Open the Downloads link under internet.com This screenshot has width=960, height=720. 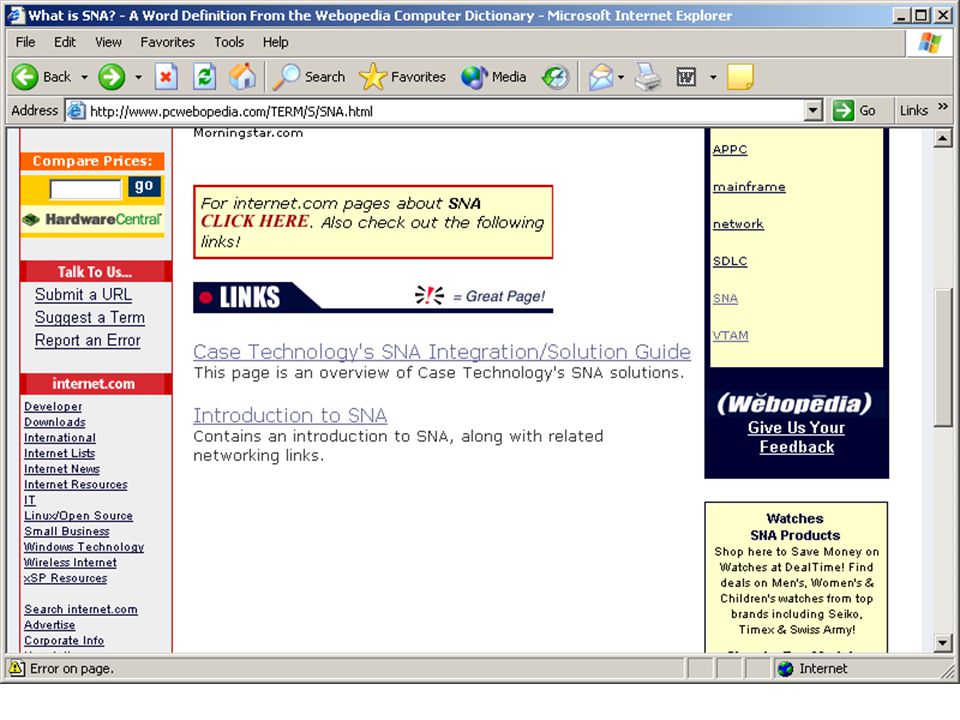(x=54, y=422)
